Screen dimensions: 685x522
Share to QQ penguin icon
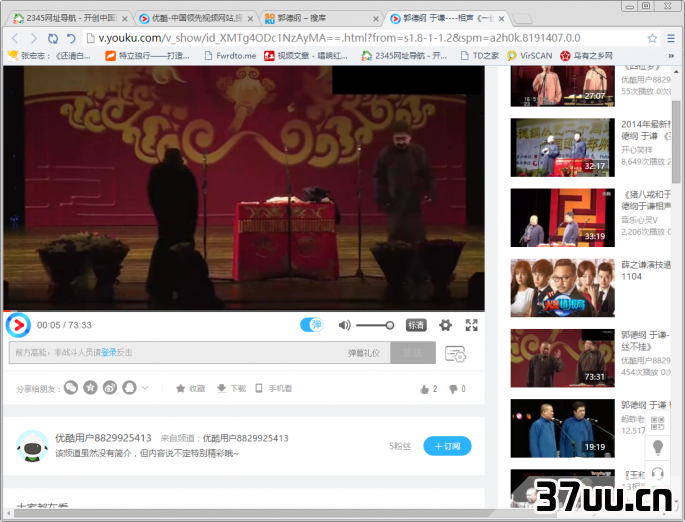pos(129,387)
